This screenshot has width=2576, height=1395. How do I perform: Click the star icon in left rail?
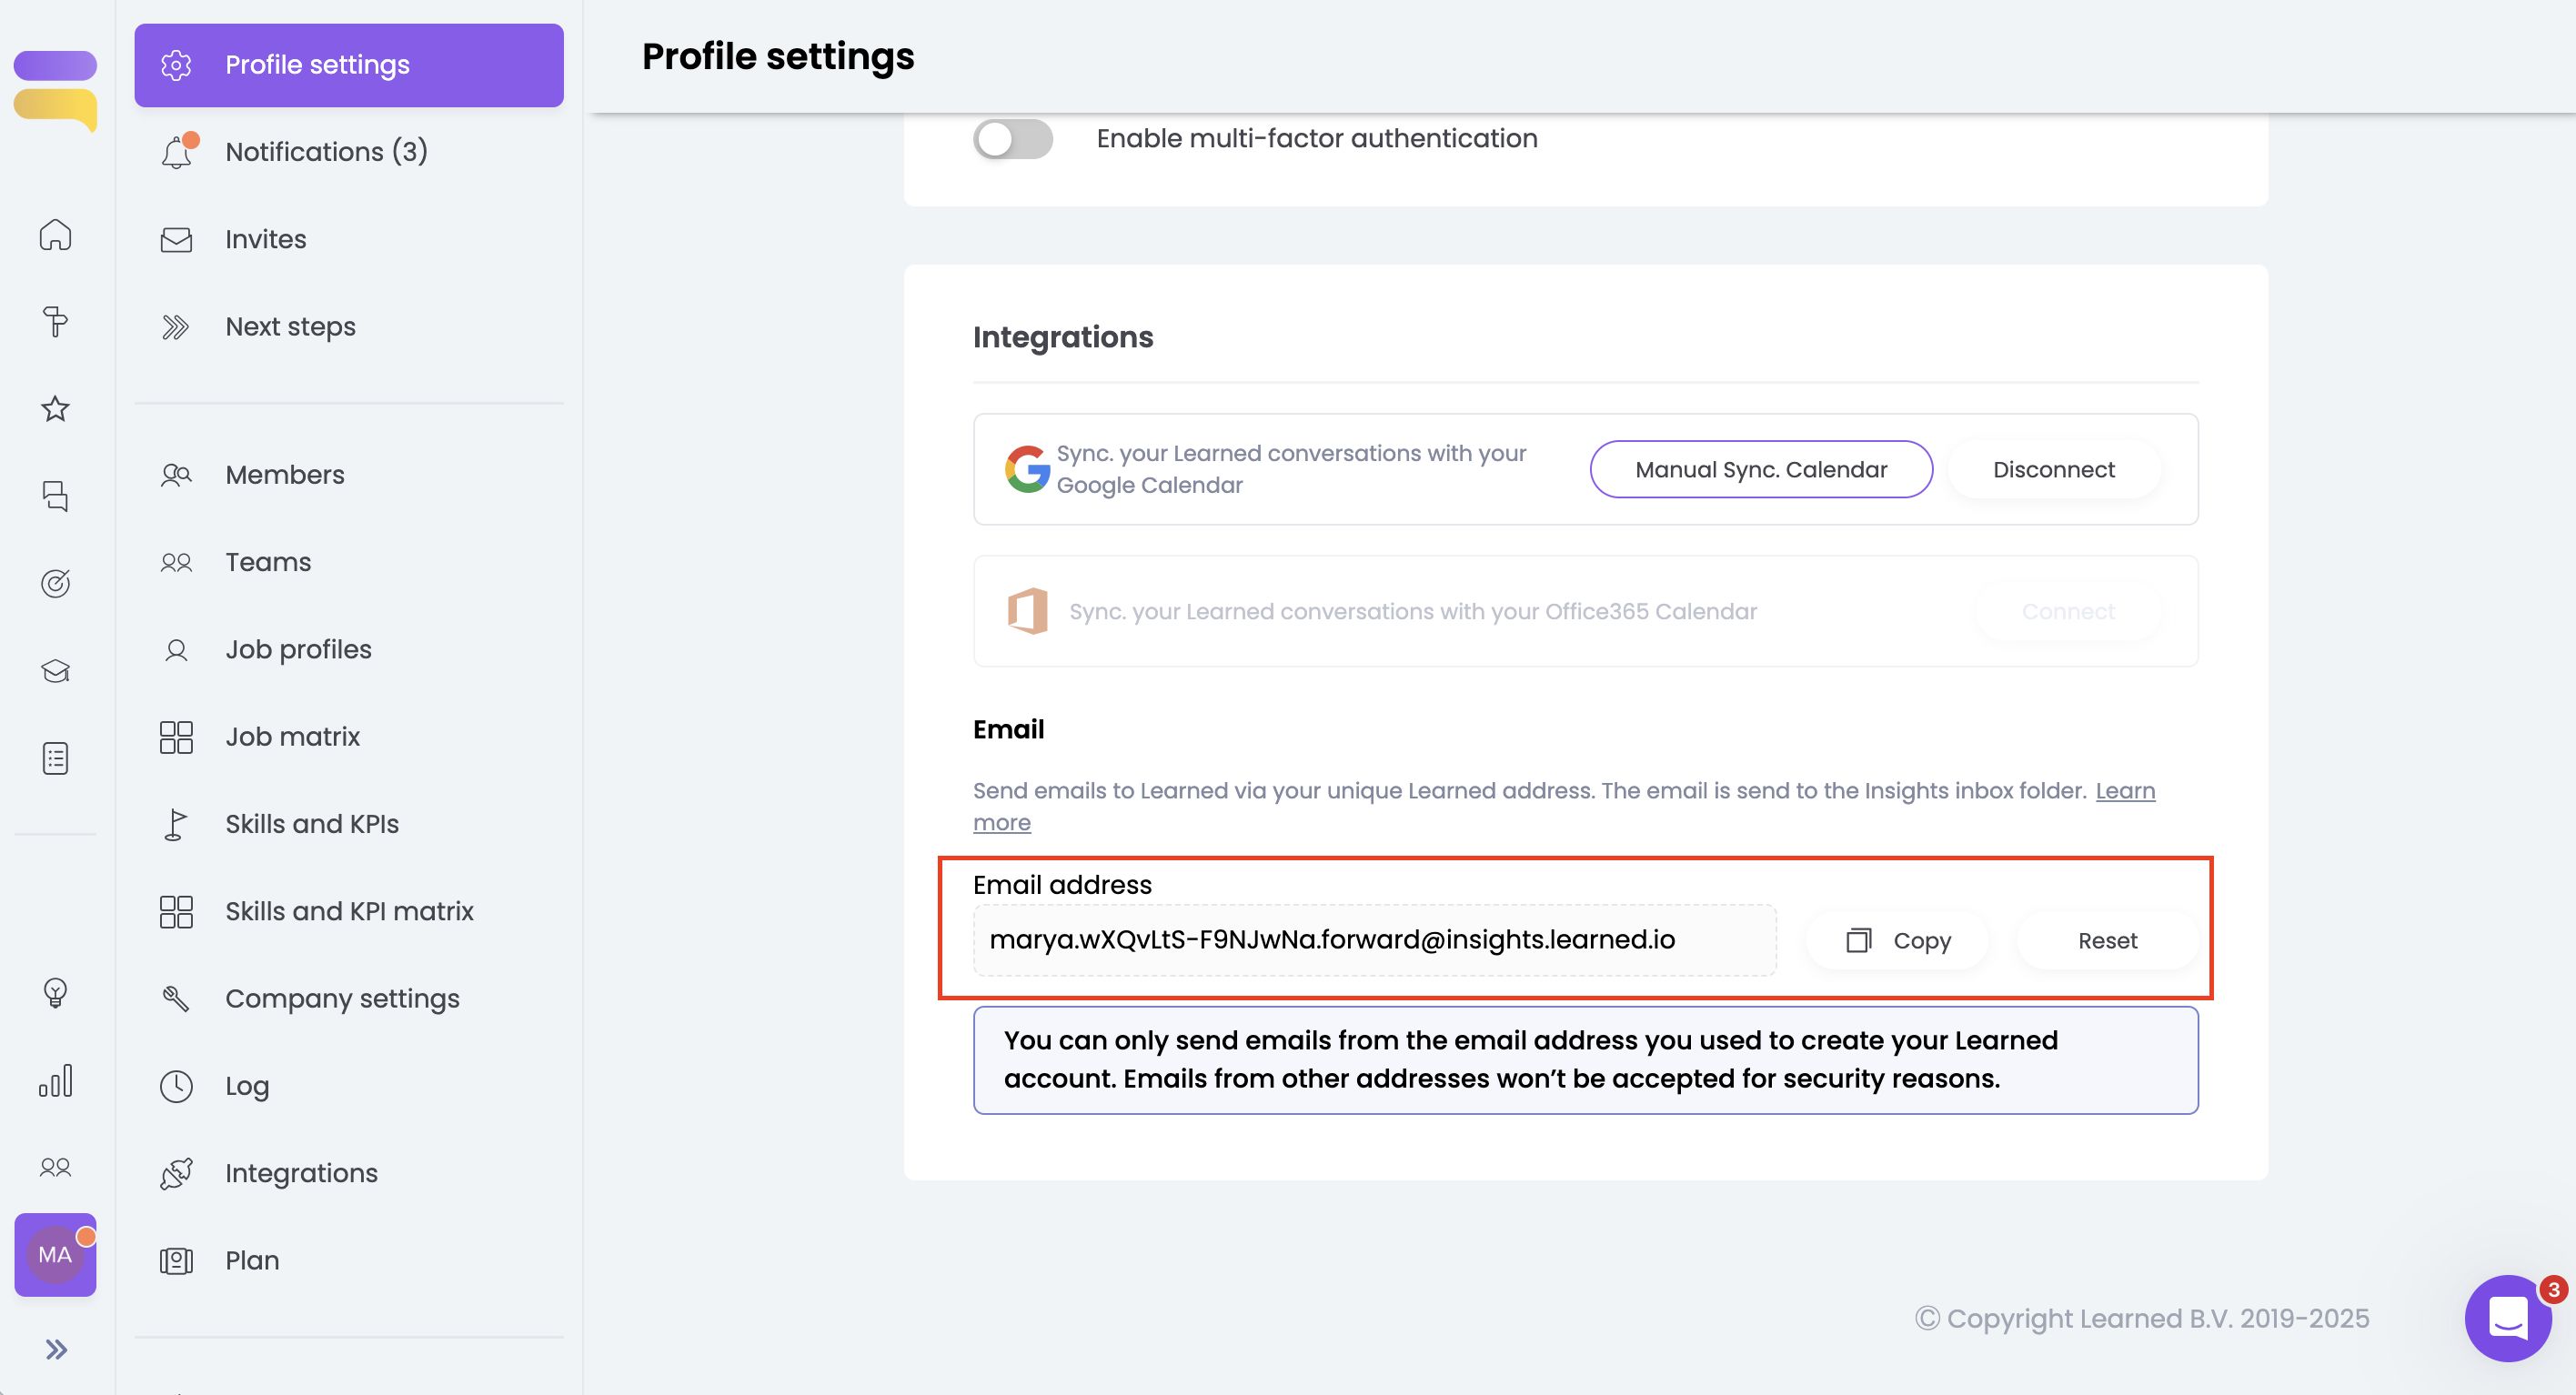(55, 409)
